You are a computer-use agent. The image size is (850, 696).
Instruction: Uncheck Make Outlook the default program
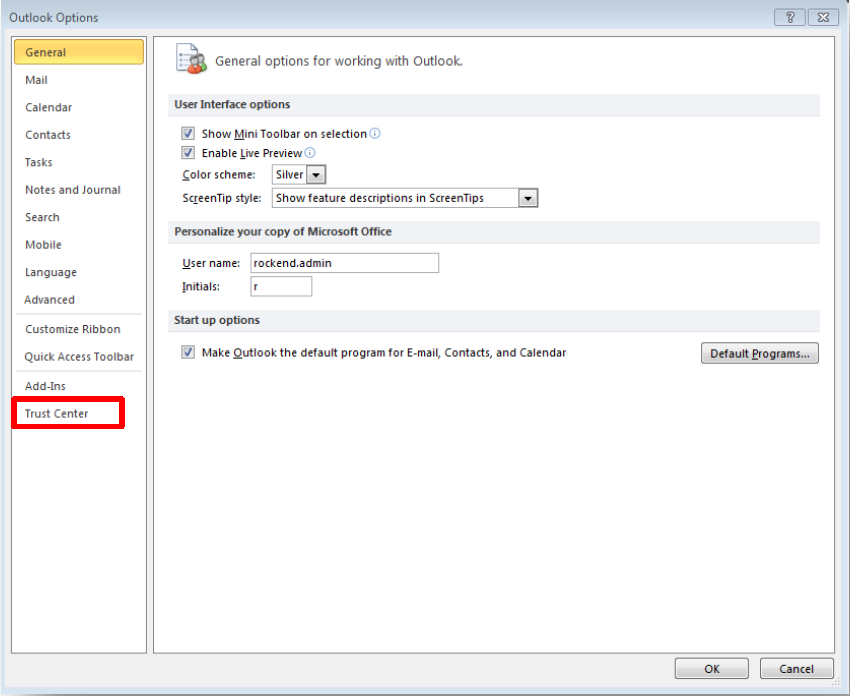[x=188, y=352]
